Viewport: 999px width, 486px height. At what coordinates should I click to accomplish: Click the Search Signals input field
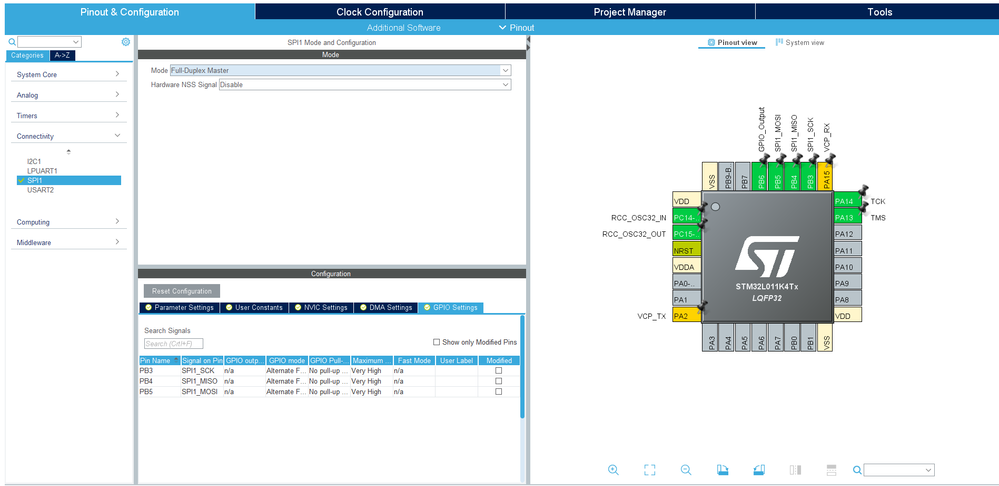[x=173, y=344]
